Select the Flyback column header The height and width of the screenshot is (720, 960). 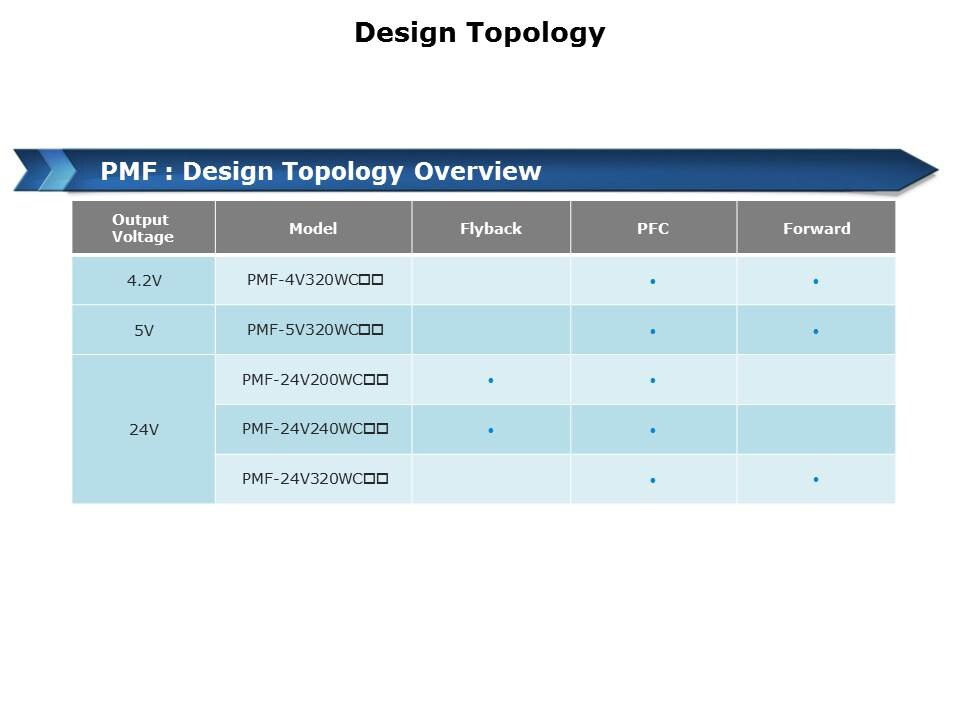(491, 228)
